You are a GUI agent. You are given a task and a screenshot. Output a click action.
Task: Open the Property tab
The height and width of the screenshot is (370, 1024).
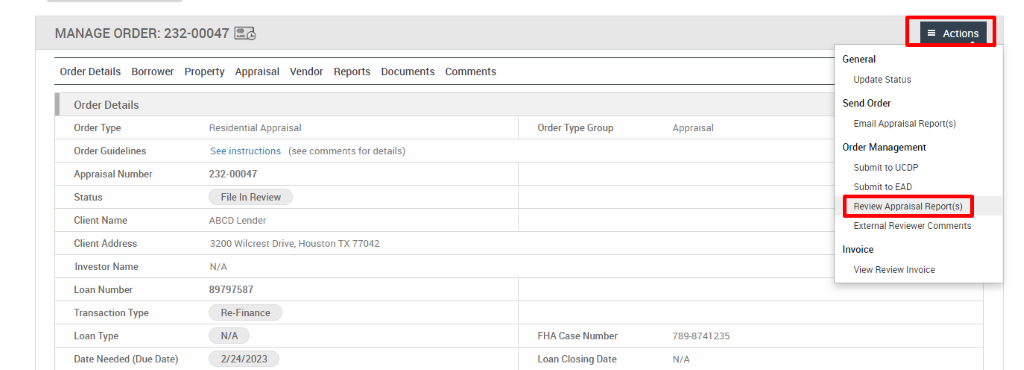click(x=204, y=72)
